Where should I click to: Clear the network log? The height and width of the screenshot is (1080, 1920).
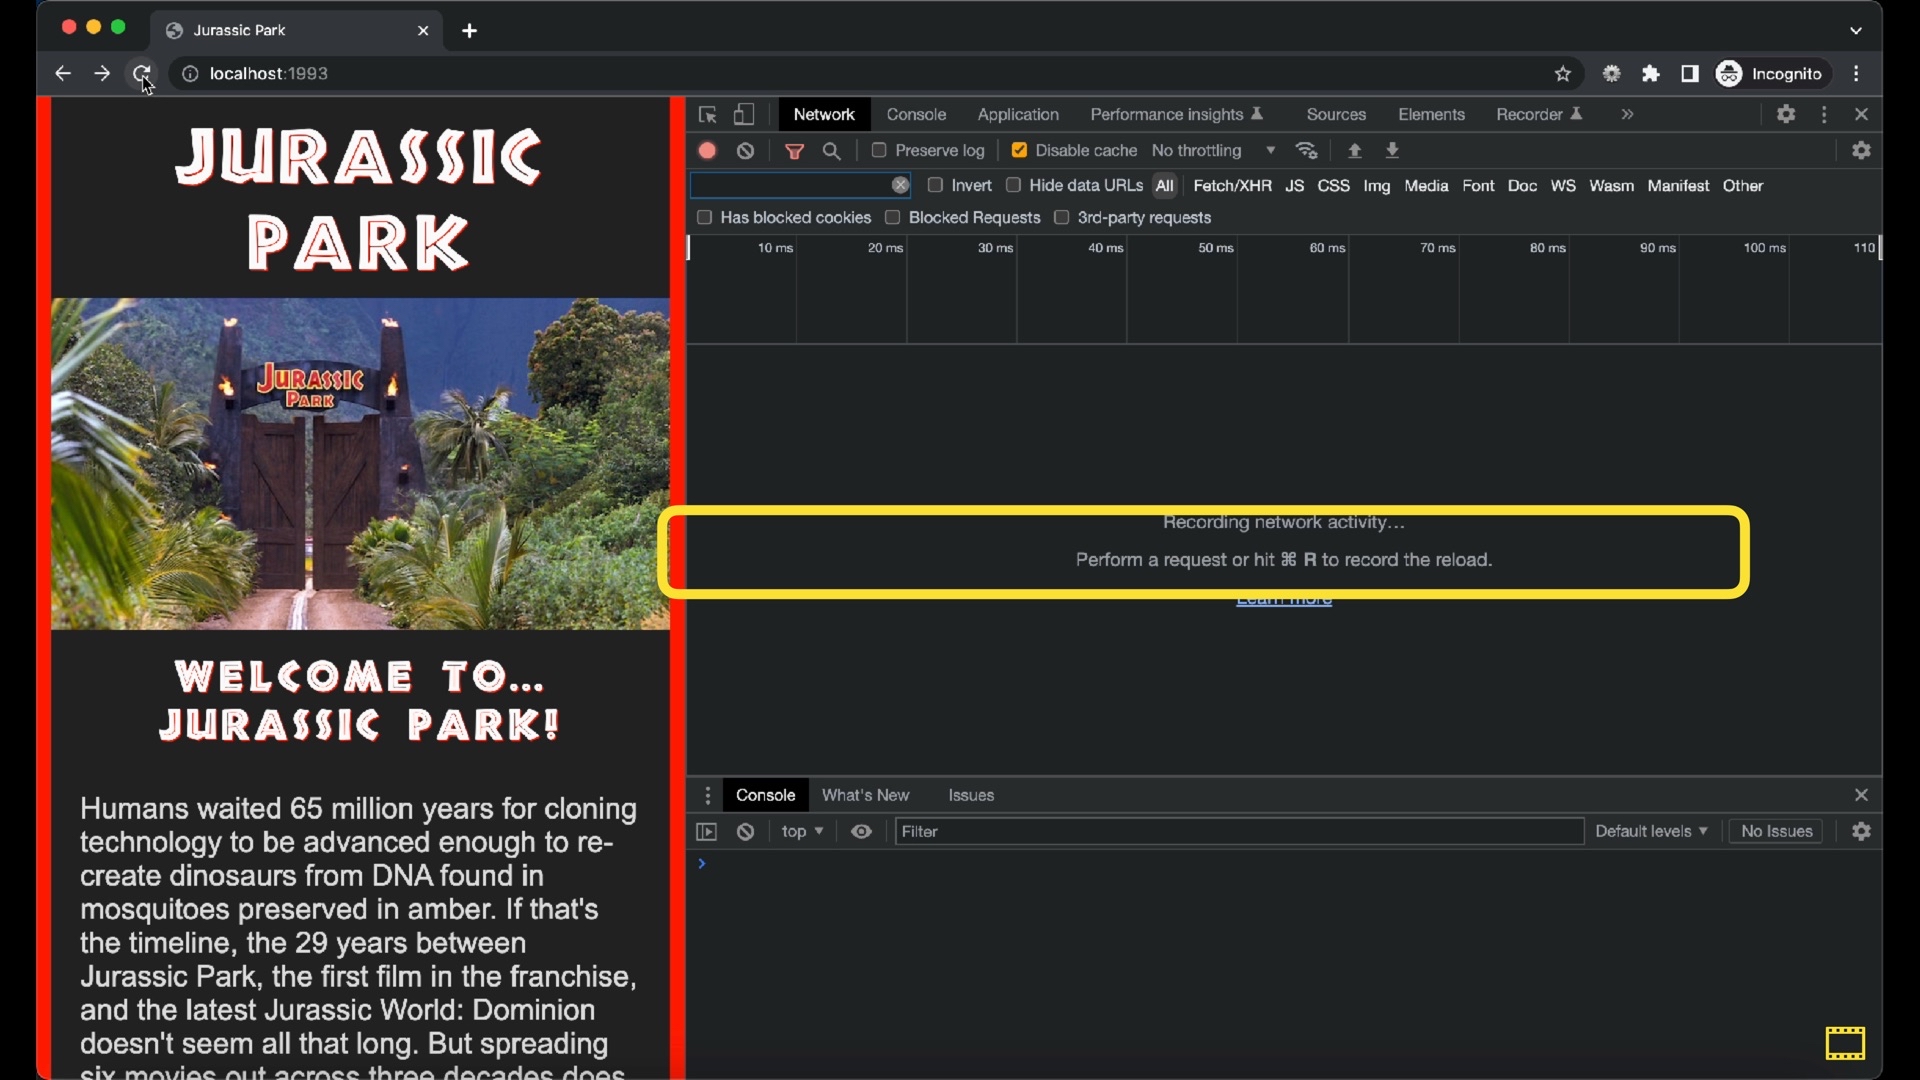click(x=746, y=151)
